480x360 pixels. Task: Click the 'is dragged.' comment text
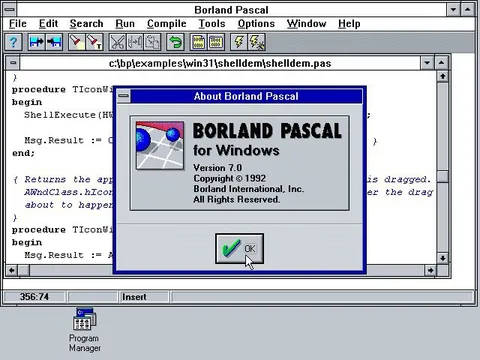(x=399, y=179)
